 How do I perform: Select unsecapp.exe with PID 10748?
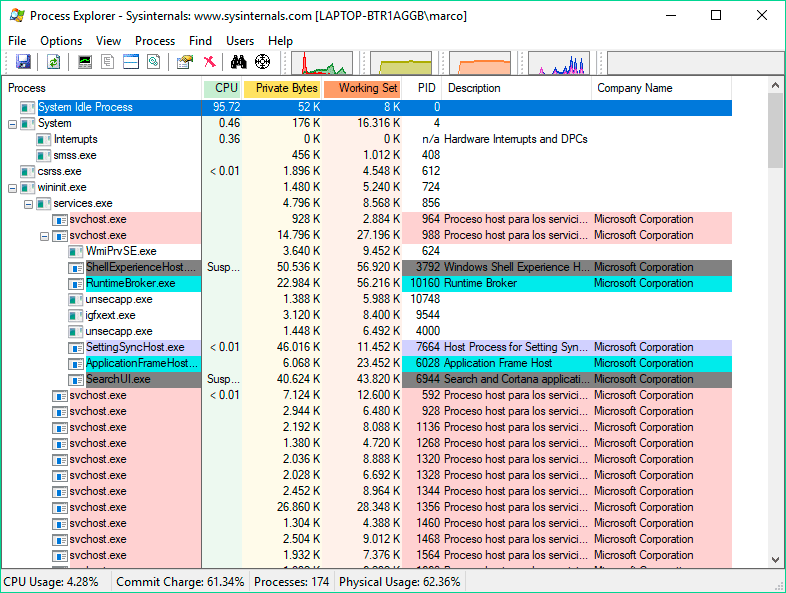point(119,299)
